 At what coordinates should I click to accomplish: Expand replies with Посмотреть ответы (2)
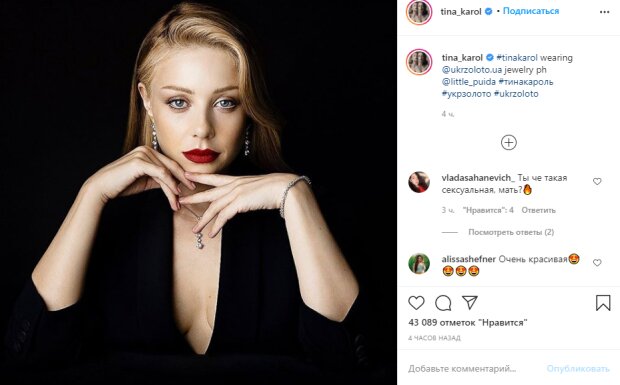click(x=511, y=232)
